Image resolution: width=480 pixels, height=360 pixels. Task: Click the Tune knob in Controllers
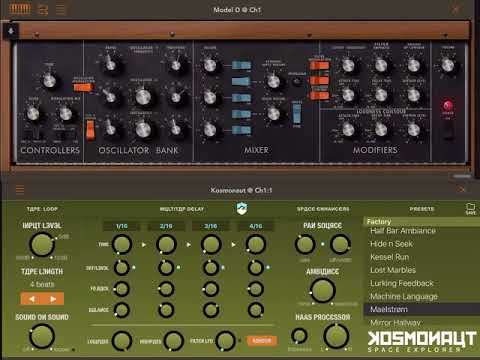click(49, 81)
